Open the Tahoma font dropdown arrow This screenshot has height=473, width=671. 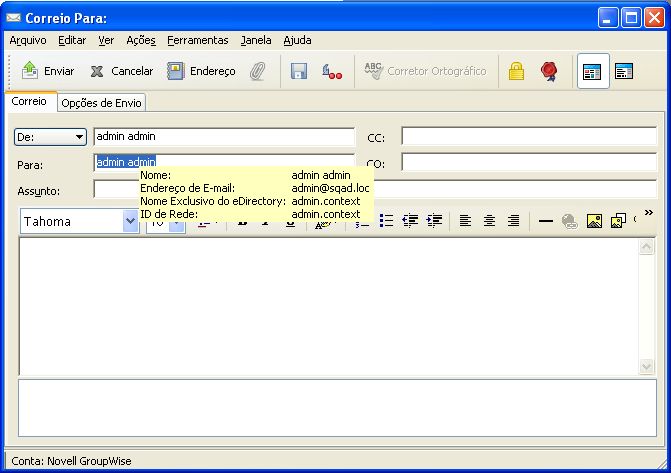point(130,221)
